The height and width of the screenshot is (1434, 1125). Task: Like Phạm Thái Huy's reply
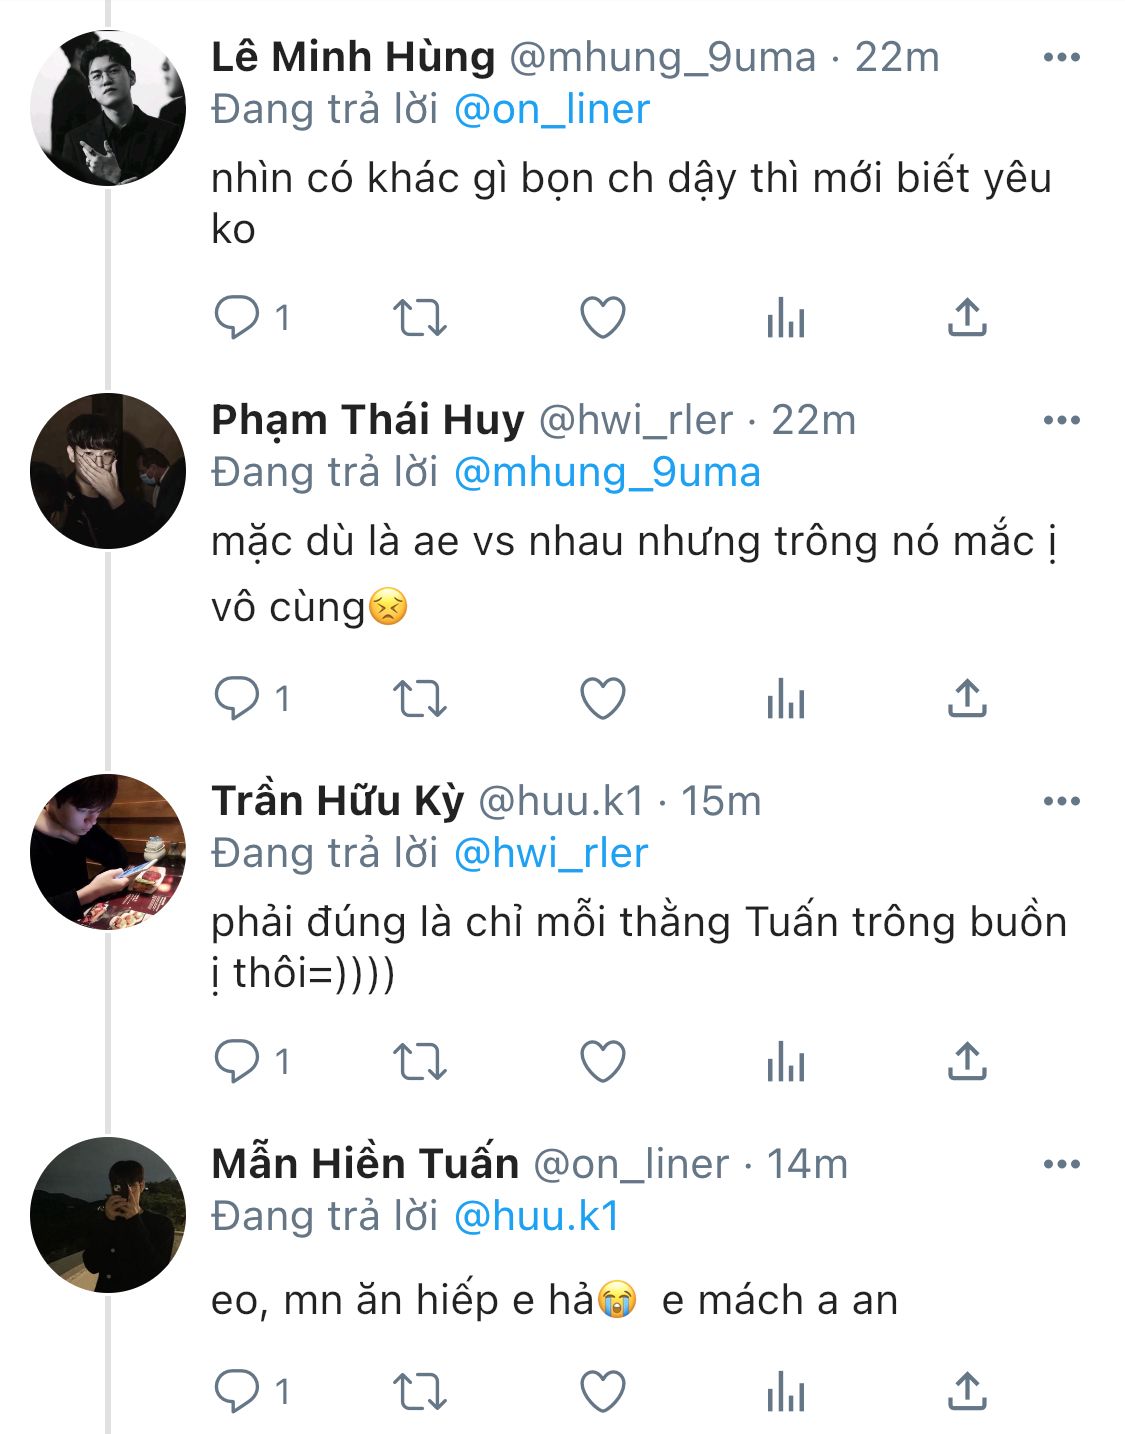tap(603, 698)
